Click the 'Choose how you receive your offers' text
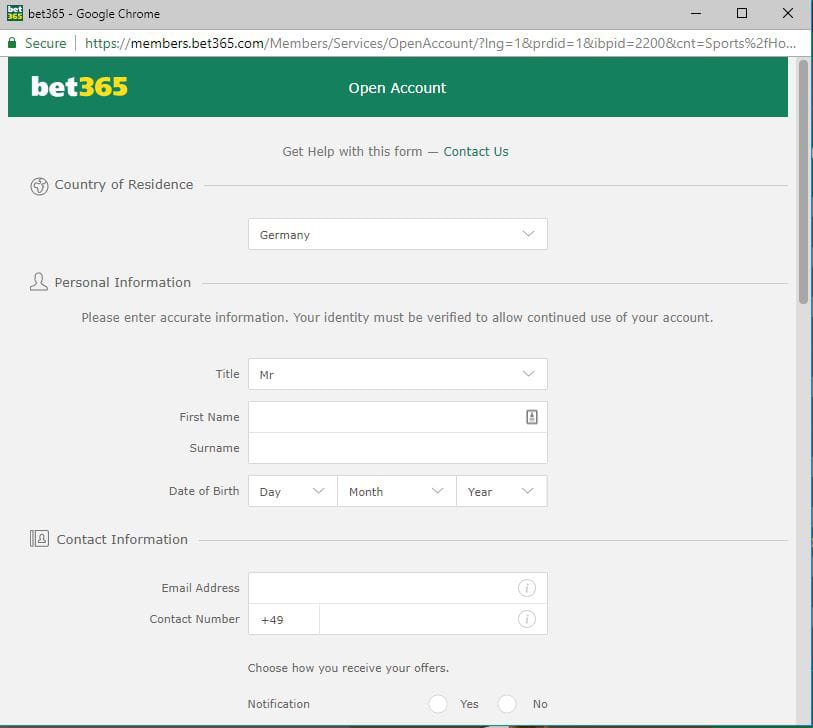Image resolution: width=813 pixels, height=728 pixels. pyautogui.click(x=348, y=668)
